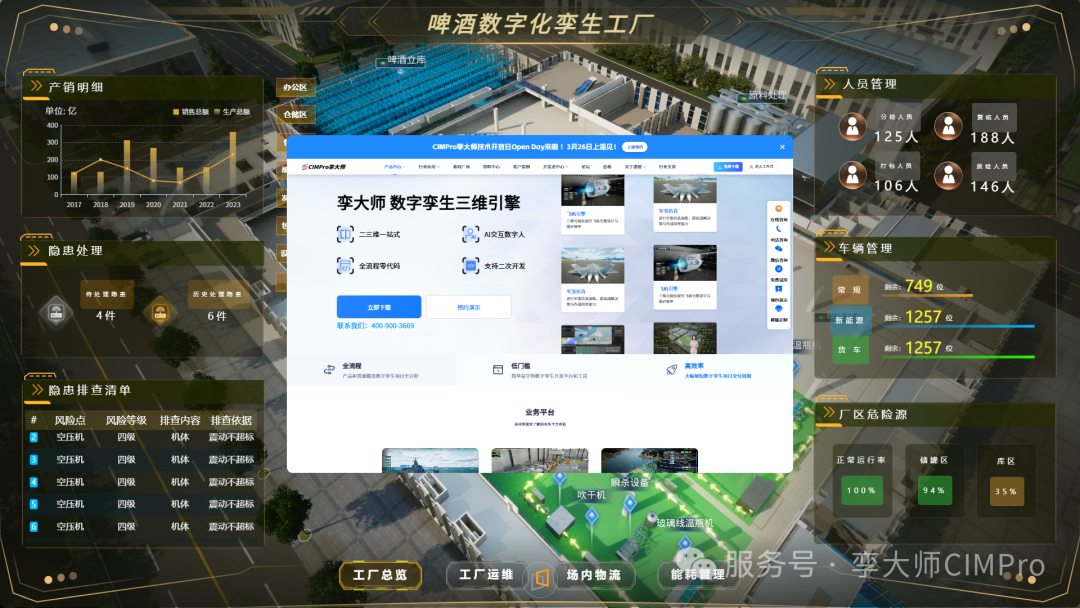Click the orange door icon in bottom navigation
This screenshot has height=608, width=1080.
tap(542, 577)
